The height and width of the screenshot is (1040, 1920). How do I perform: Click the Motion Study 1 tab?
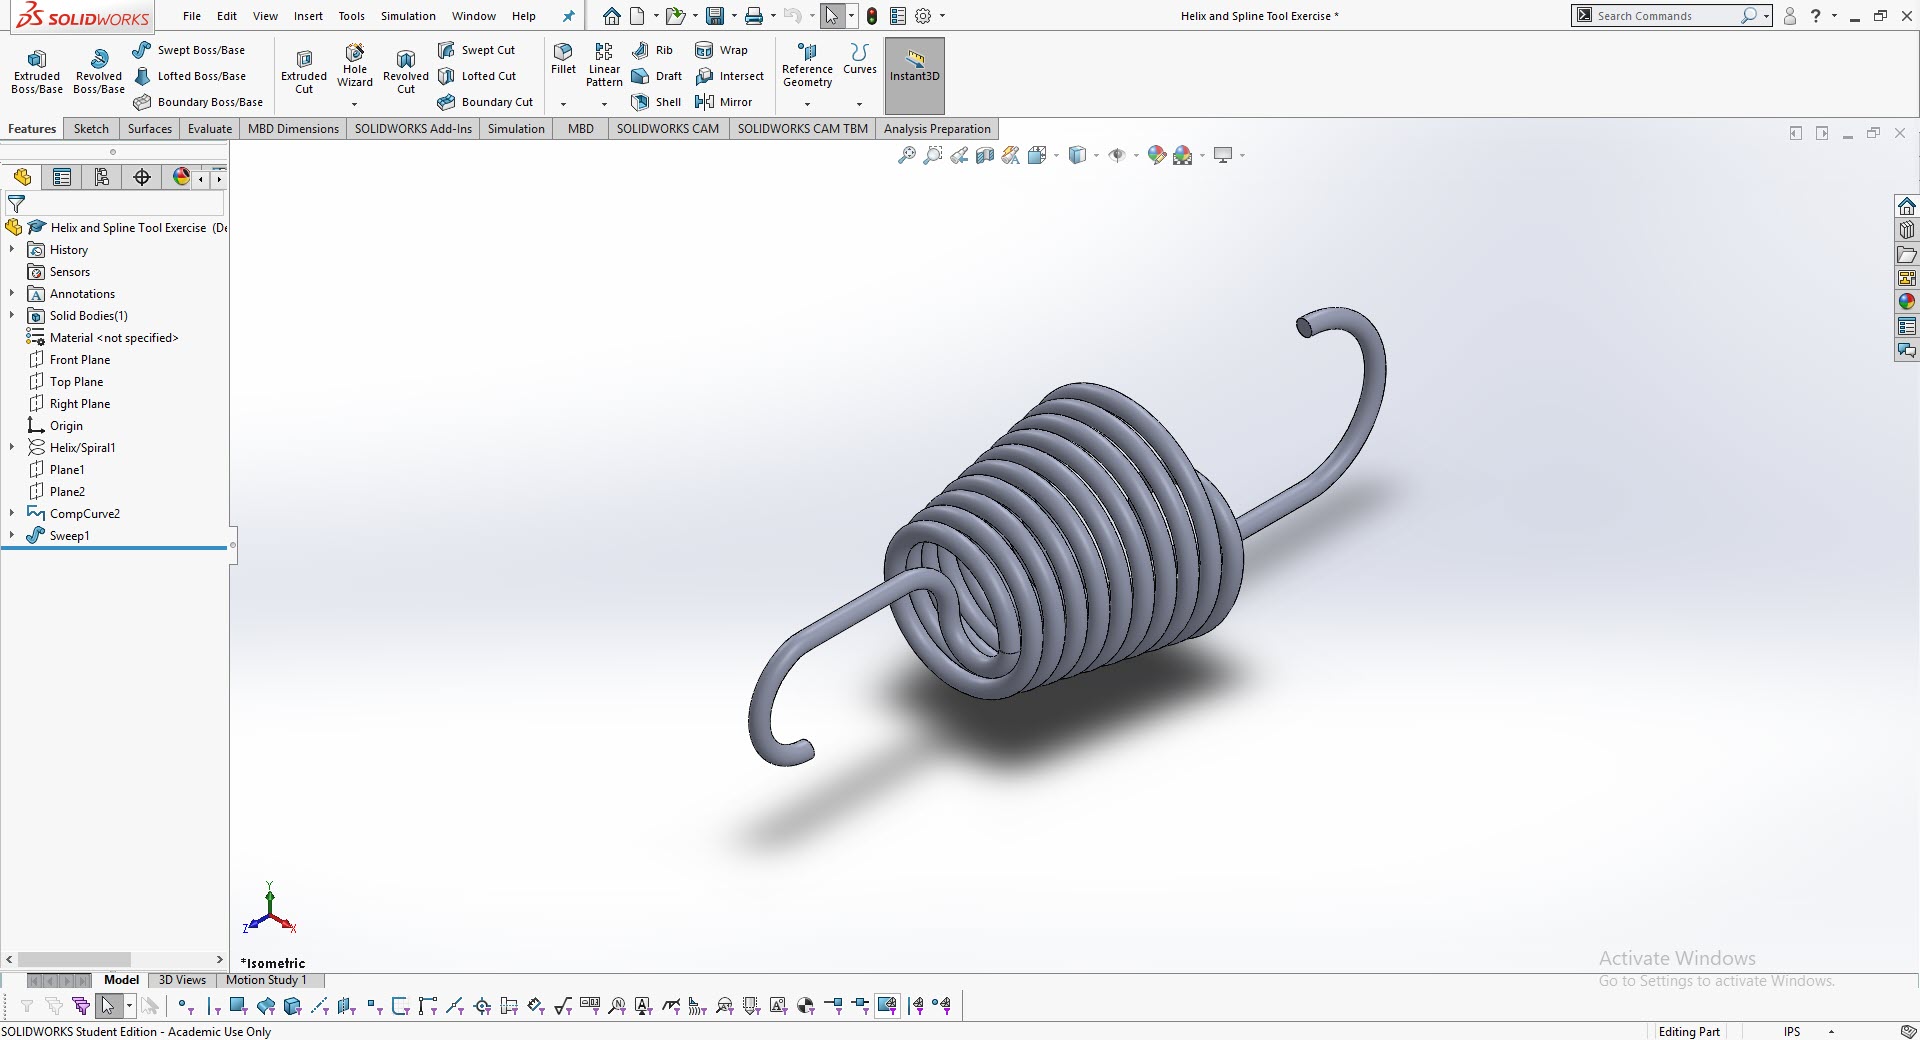(x=266, y=980)
